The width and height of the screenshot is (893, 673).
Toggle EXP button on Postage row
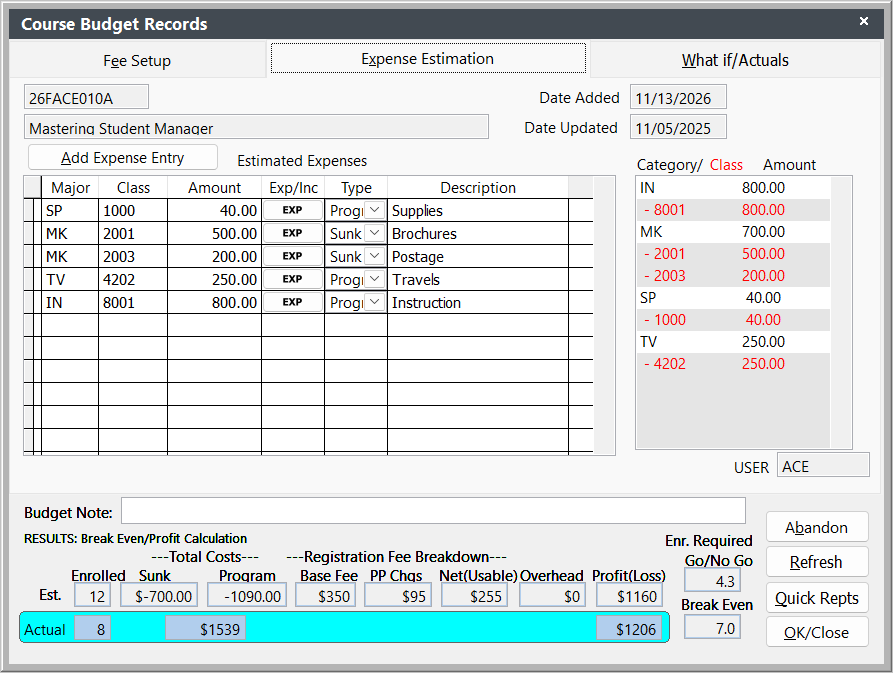tap(293, 256)
